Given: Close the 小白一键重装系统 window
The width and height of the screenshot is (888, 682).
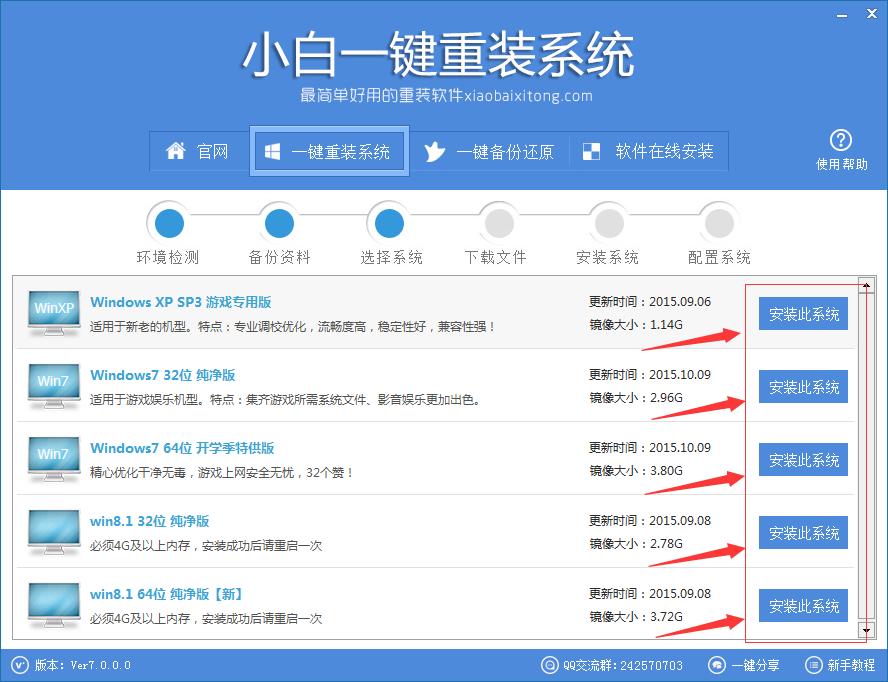Looking at the screenshot, I should [x=872, y=14].
